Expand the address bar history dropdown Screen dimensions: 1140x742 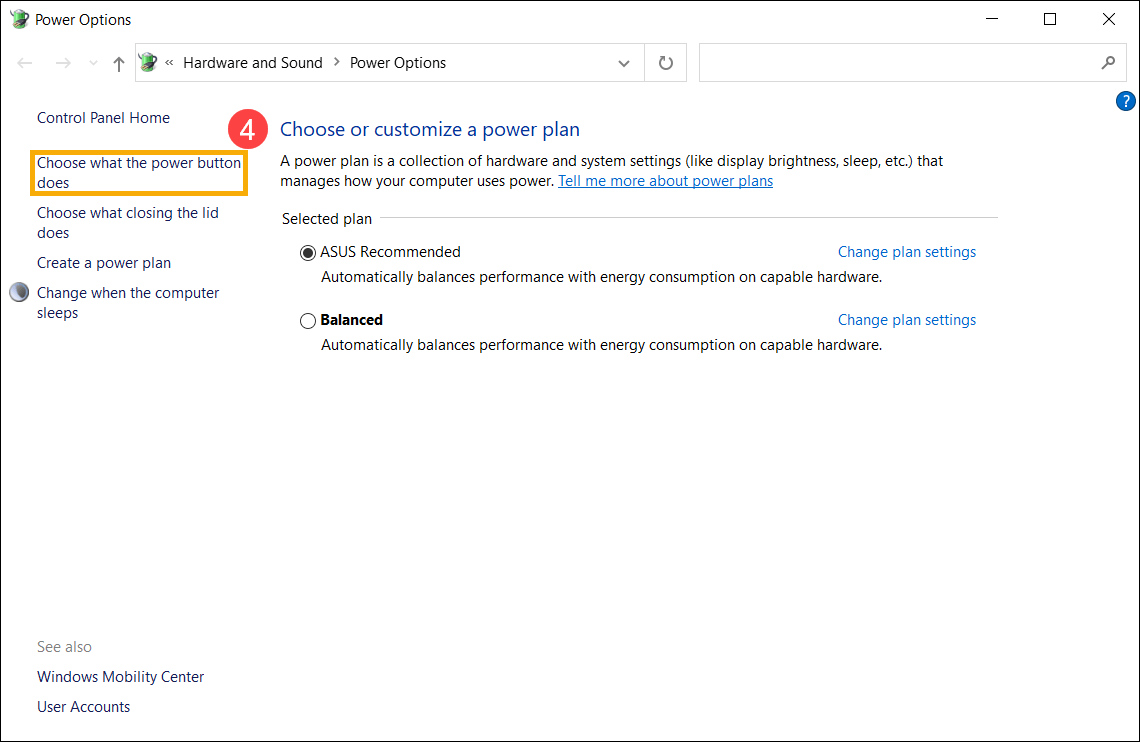tap(624, 63)
